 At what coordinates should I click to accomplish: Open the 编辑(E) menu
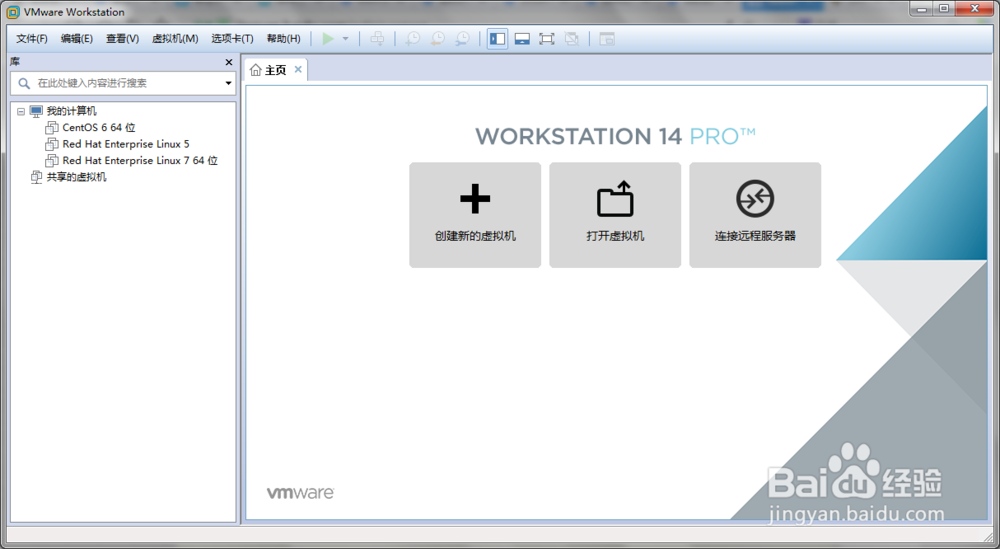coord(77,39)
